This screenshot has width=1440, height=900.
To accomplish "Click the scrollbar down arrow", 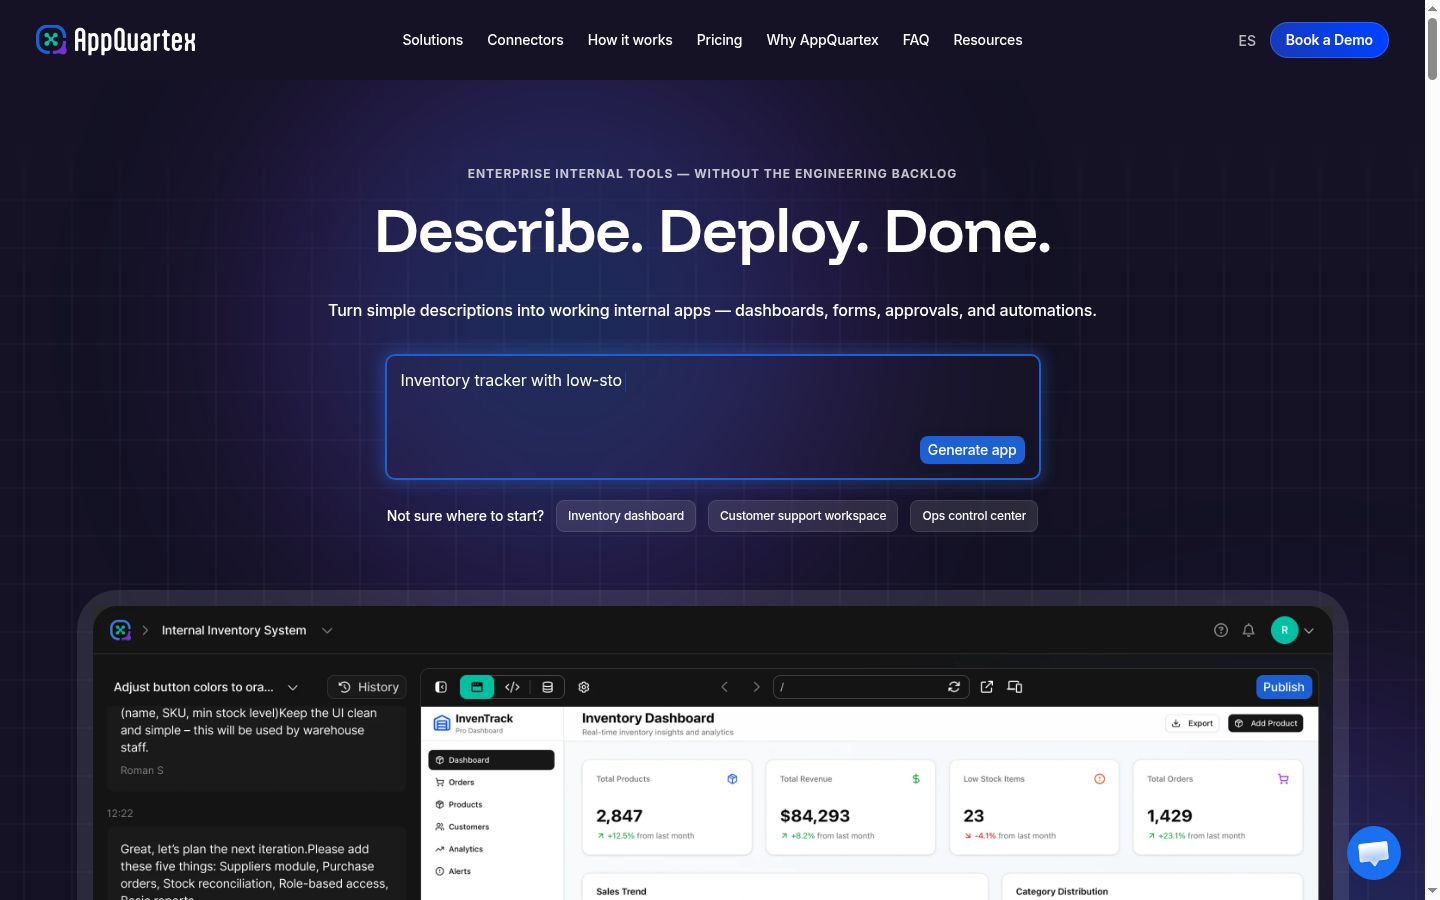I will [1432, 891].
